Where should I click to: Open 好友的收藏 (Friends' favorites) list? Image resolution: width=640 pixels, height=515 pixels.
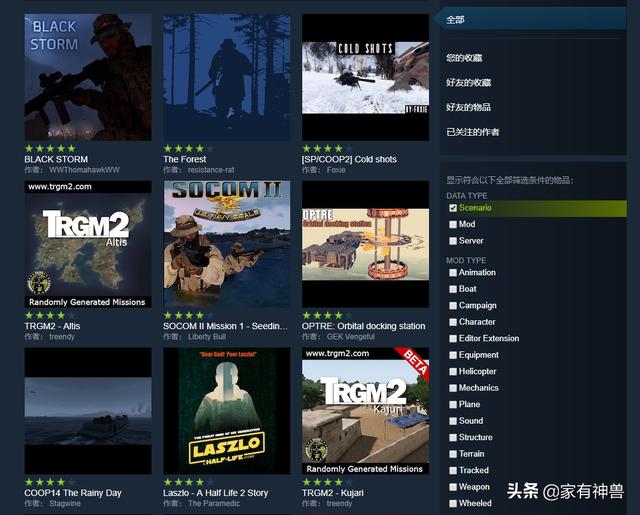[x=468, y=83]
